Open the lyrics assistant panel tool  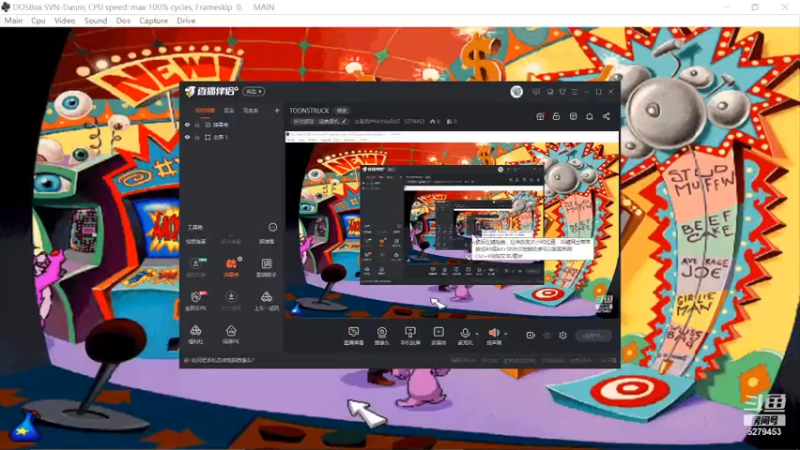266,267
